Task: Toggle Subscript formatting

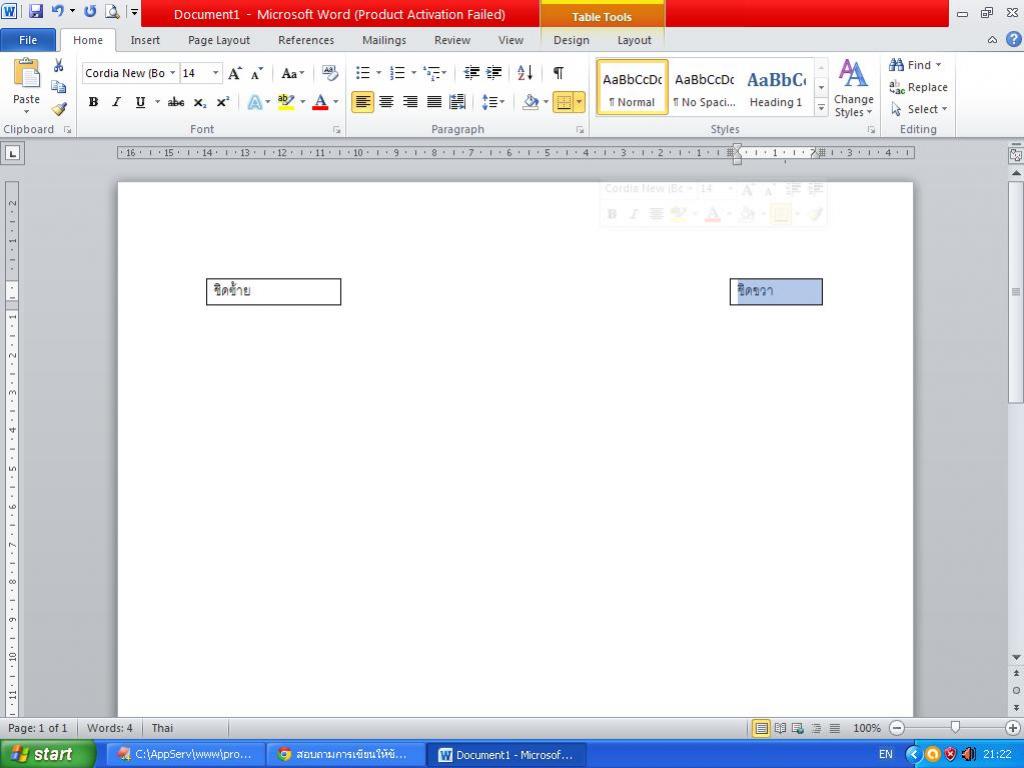Action: tap(200, 102)
